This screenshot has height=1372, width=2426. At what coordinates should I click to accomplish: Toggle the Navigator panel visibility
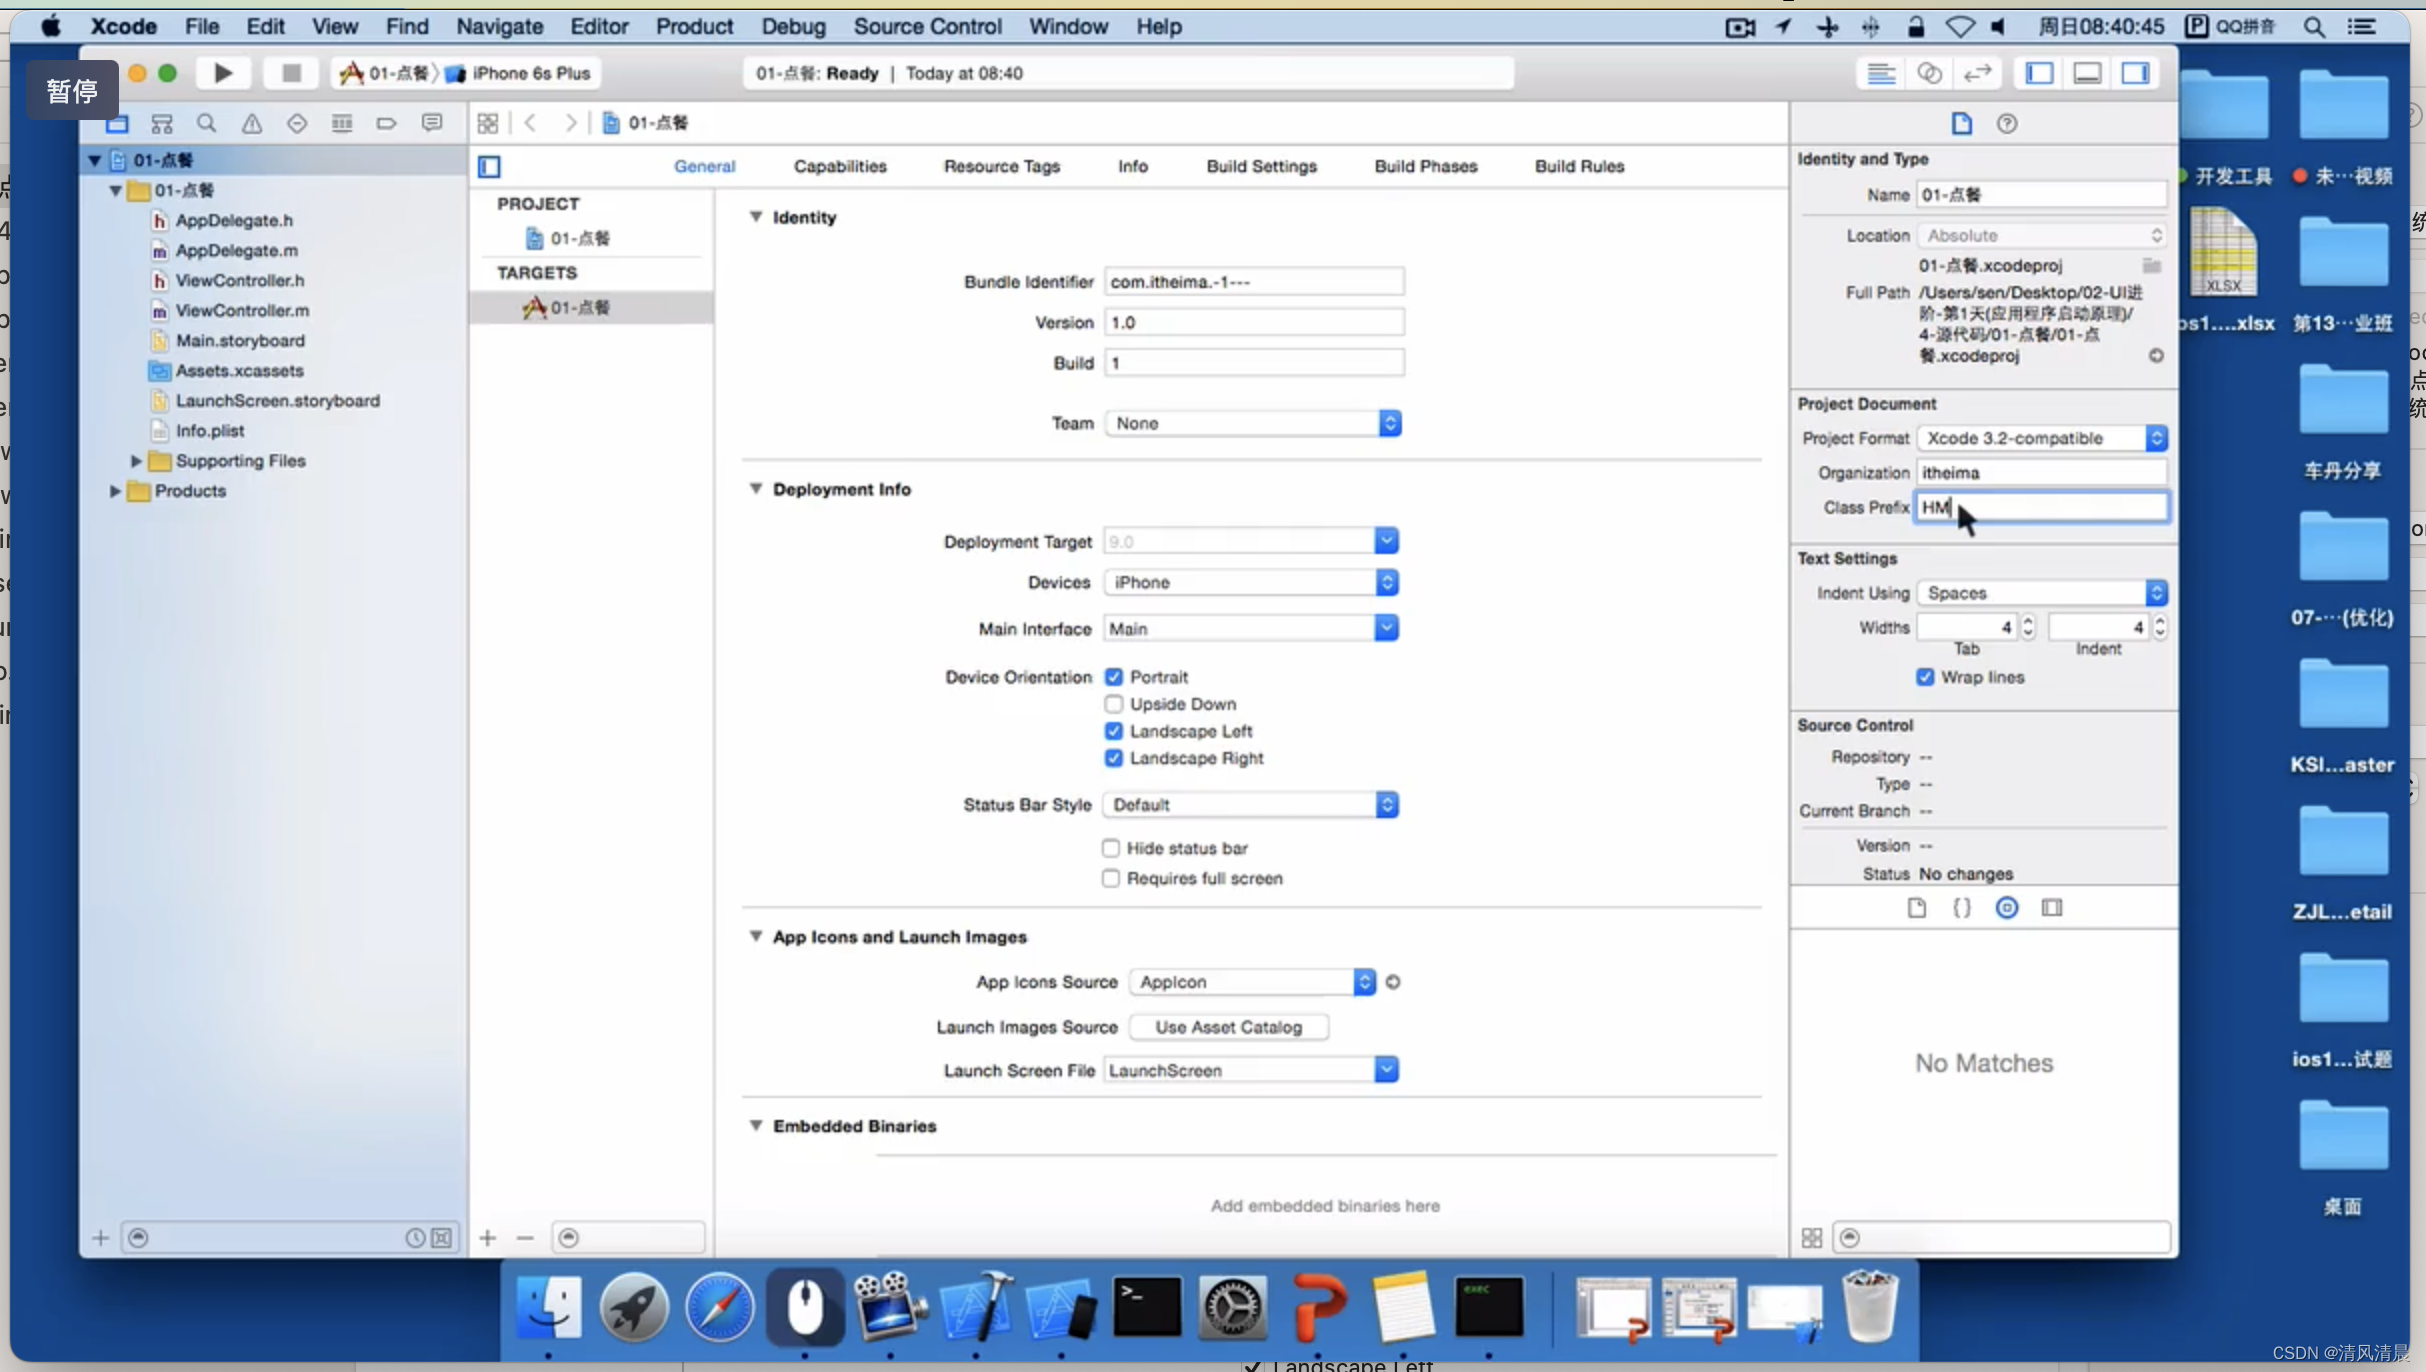(2039, 73)
